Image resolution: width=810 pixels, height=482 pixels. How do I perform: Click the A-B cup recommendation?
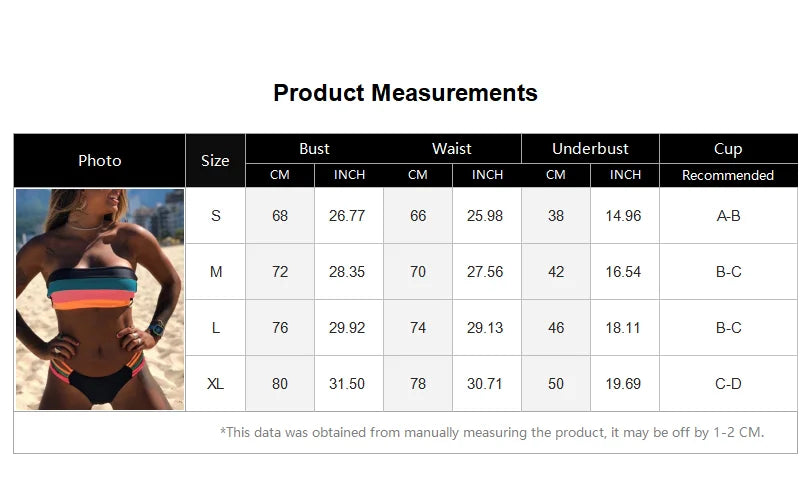[728, 215]
